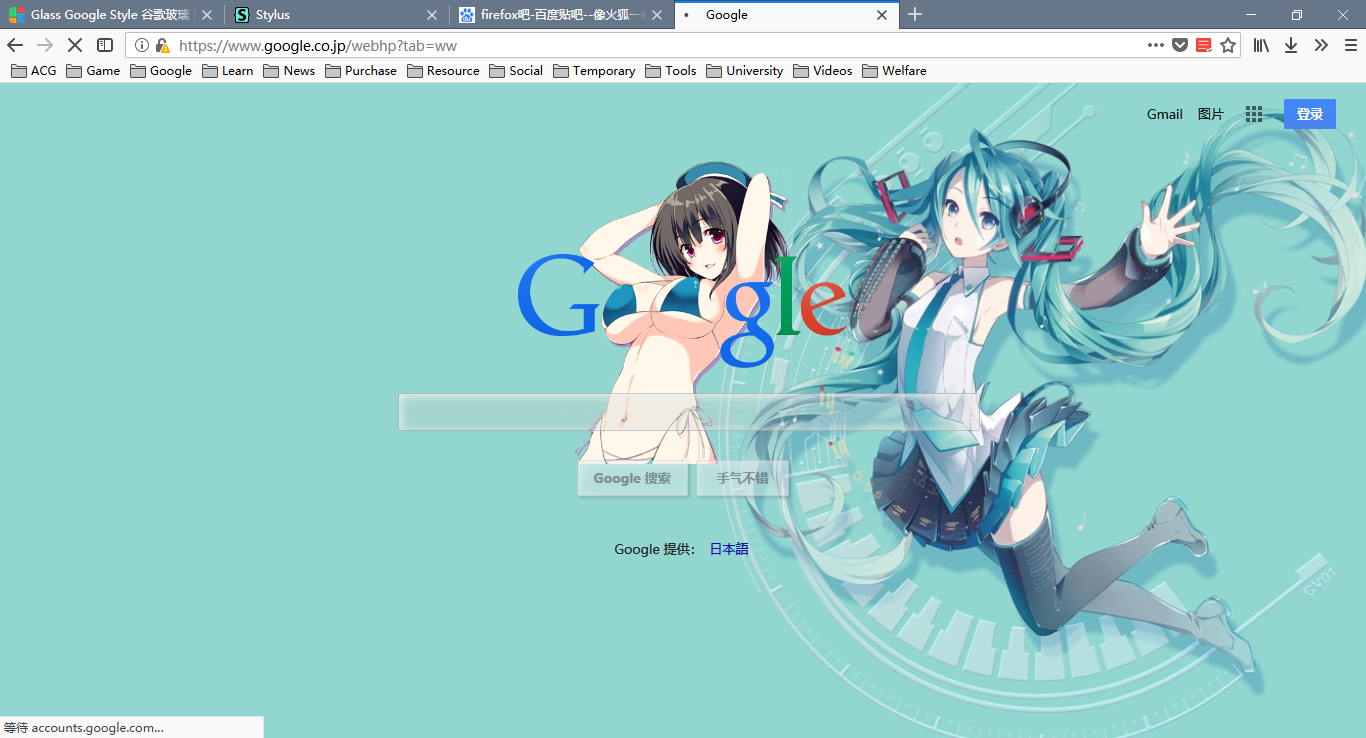Show site information via the circled i icon

pyautogui.click(x=142, y=45)
